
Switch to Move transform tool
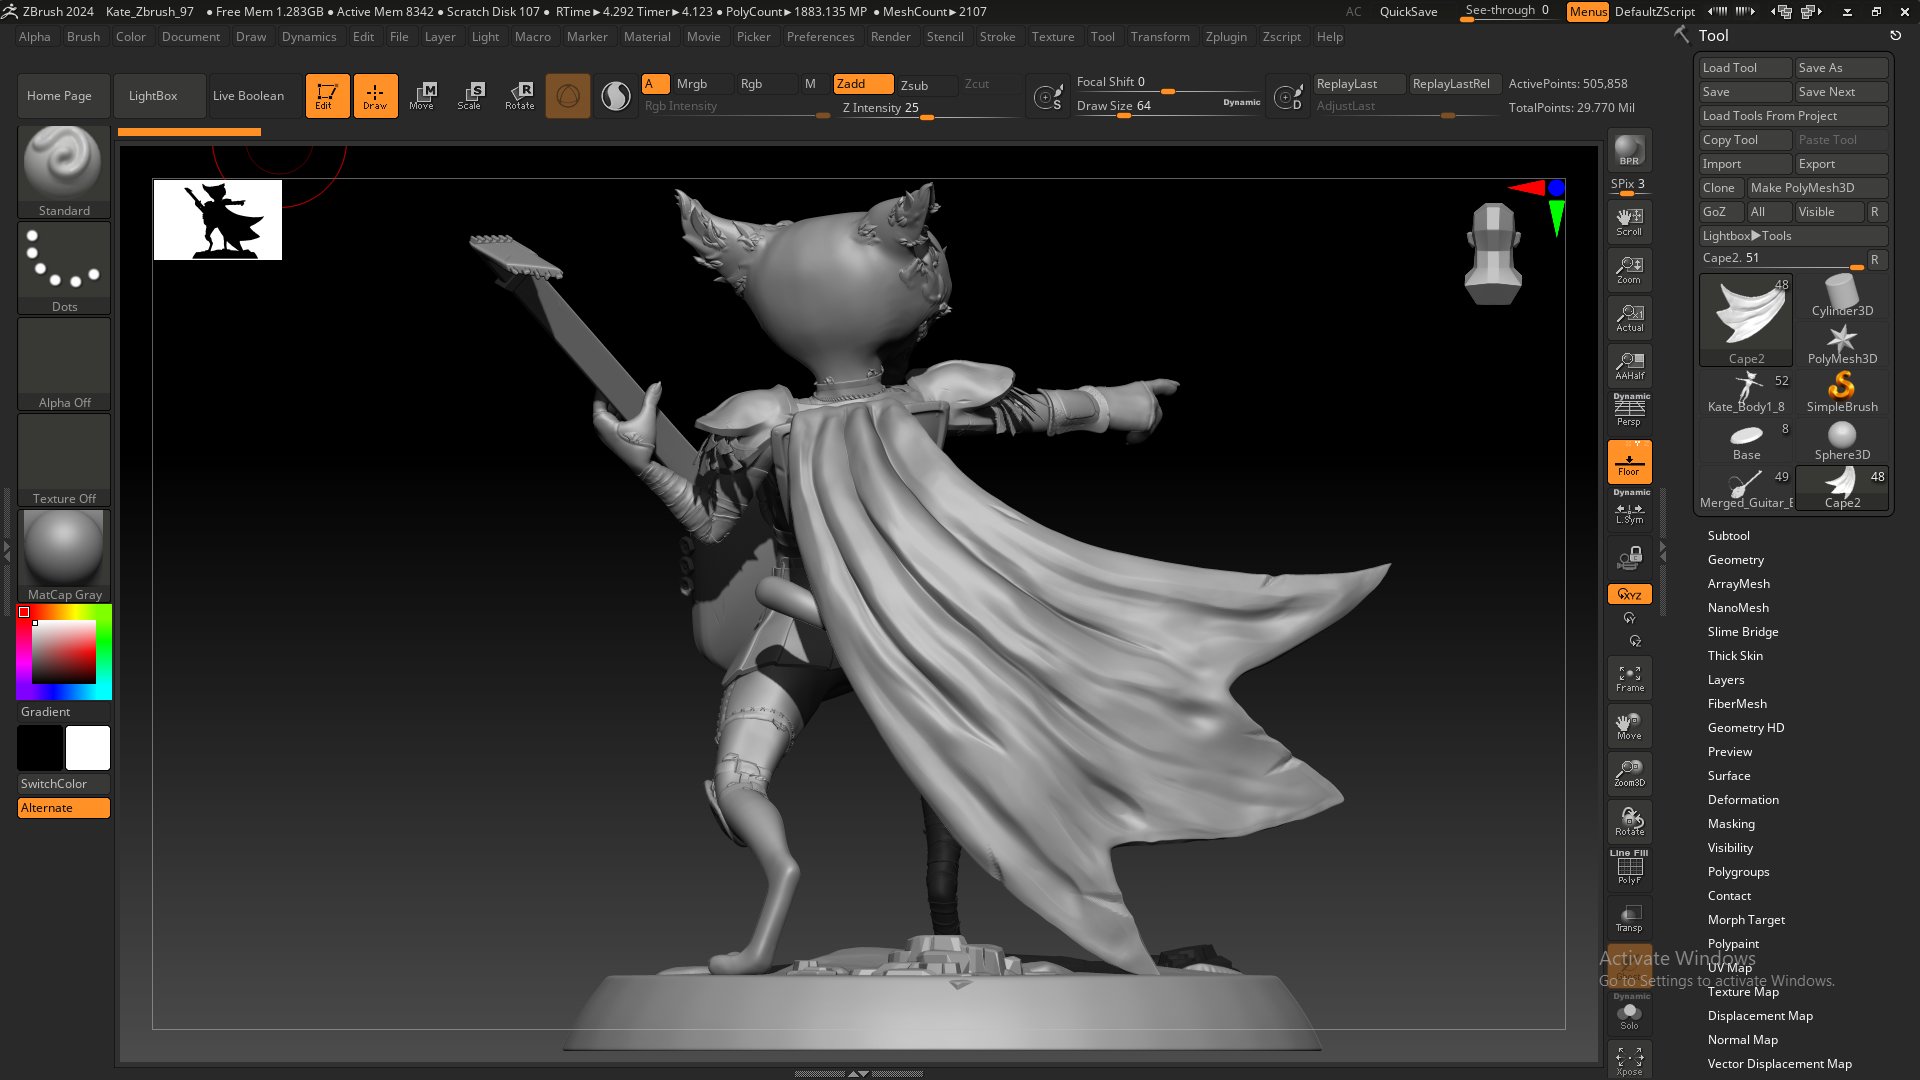click(x=422, y=96)
